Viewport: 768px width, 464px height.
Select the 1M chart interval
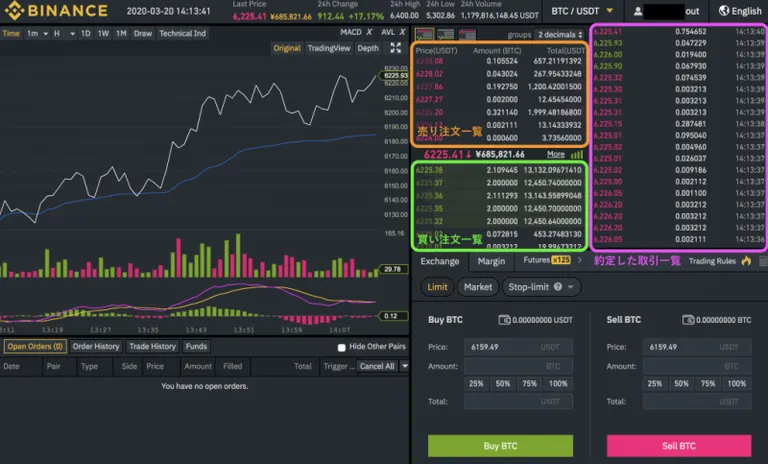[x=121, y=33]
